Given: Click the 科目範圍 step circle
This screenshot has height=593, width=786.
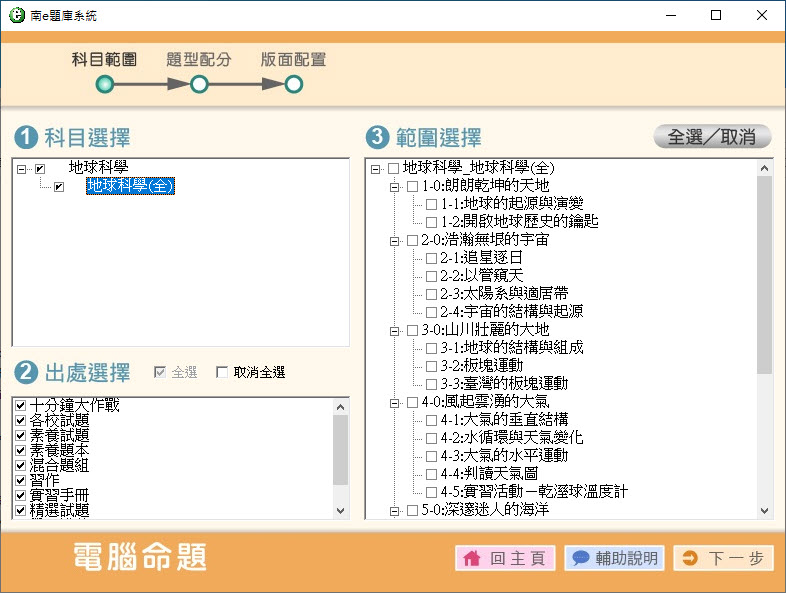Looking at the screenshot, I should click(105, 85).
